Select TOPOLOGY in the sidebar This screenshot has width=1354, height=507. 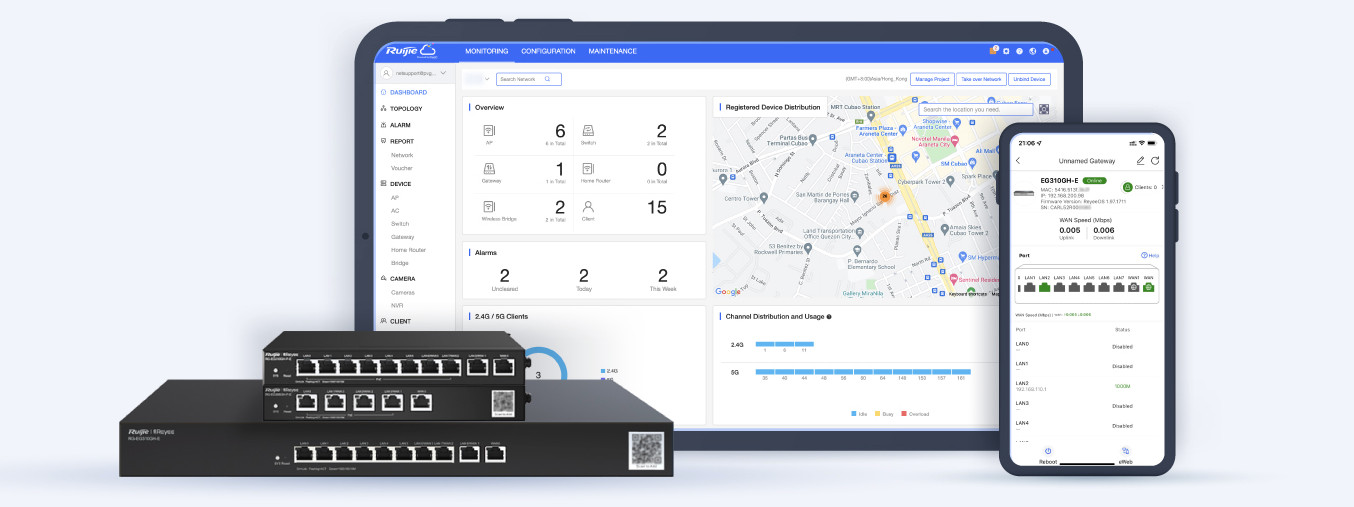[x=406, y=108]
